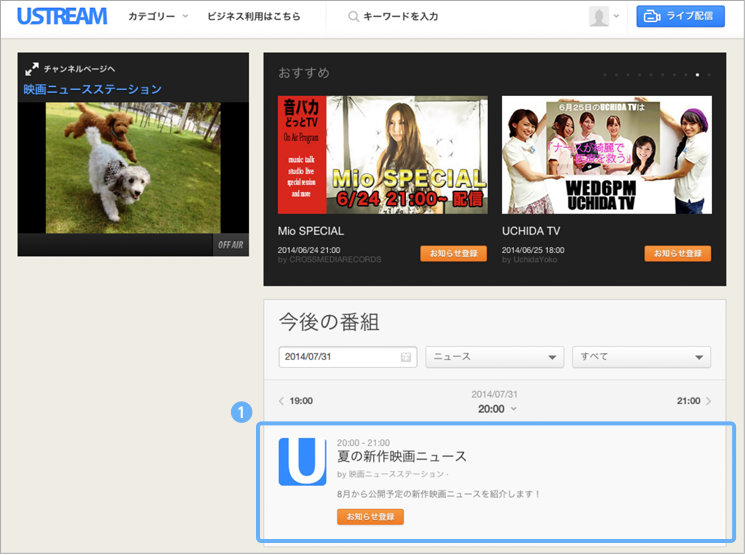Click the program description starting with 8月から公開予定
745x555 pixels.
(438, 494)
